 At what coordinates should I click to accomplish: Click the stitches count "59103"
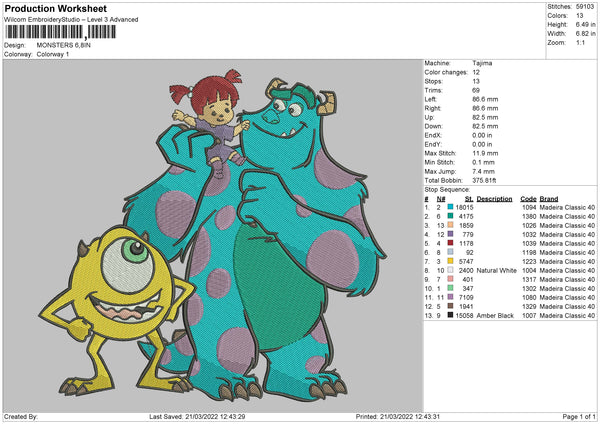tap(585, 7)
